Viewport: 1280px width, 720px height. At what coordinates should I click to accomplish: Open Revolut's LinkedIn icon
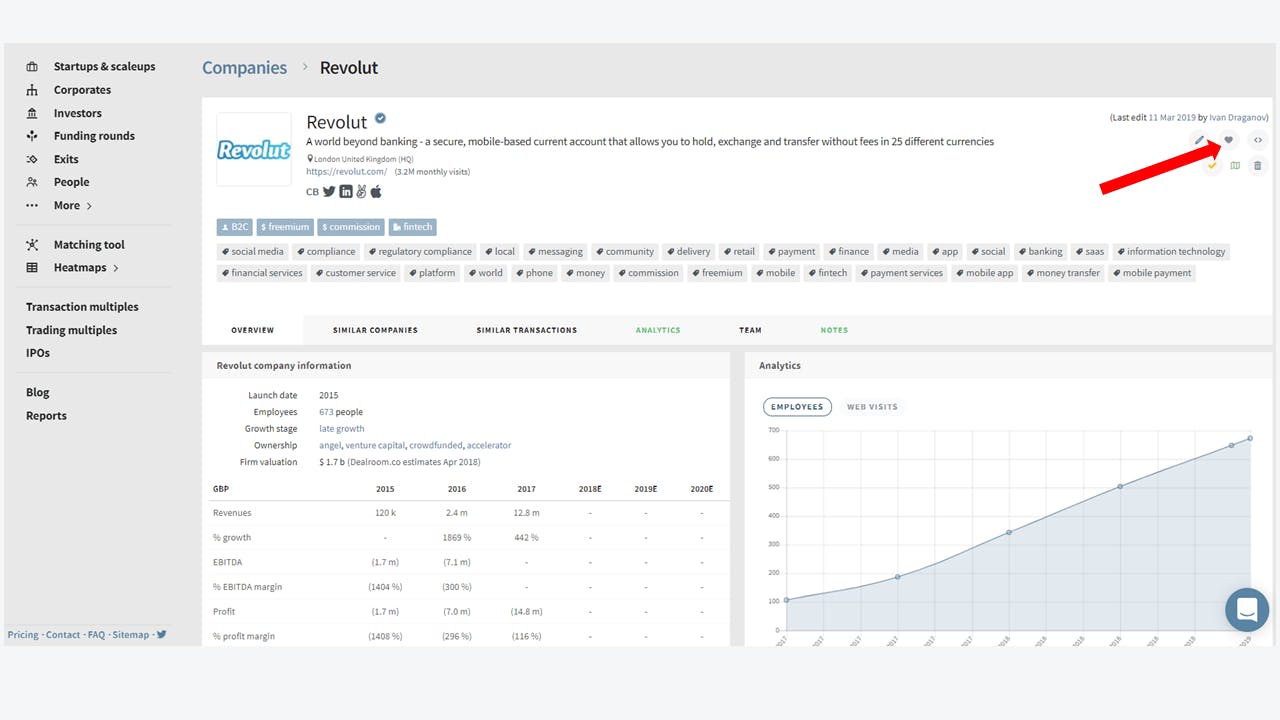pos(345,191)
